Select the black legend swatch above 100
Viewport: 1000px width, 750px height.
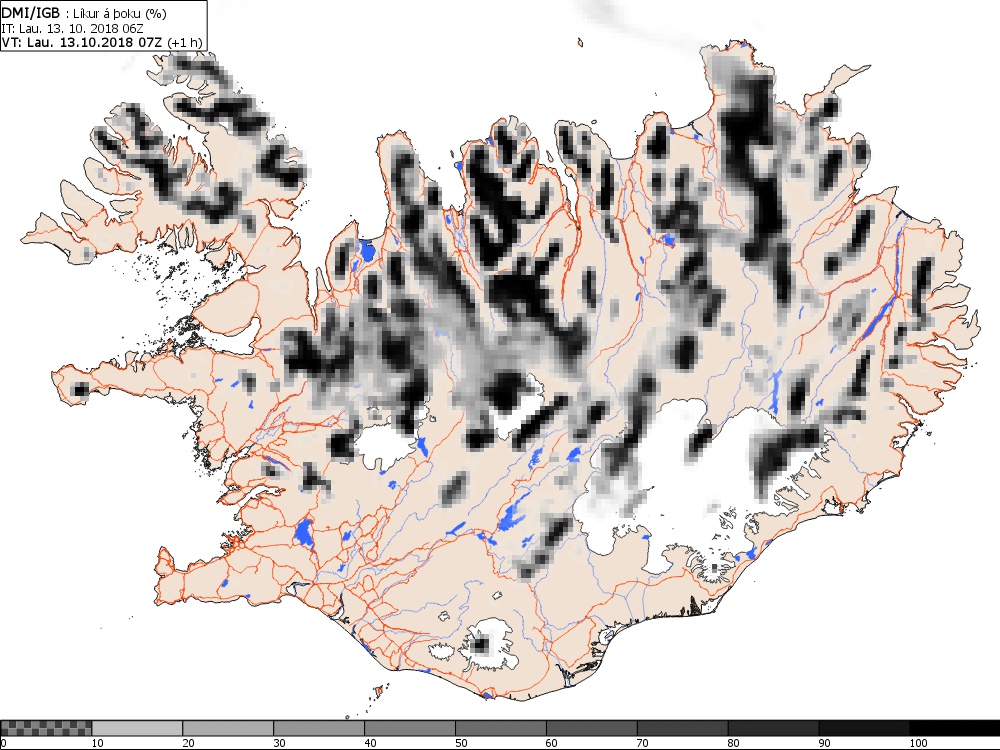pyautogui.click(x=955, y=728)
